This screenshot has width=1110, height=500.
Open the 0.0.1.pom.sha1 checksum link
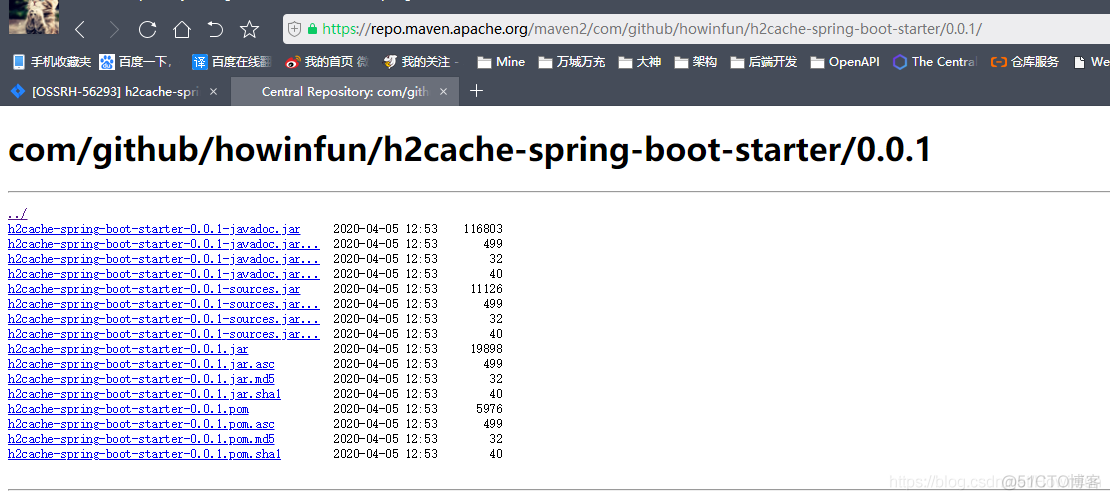[144, 454]
